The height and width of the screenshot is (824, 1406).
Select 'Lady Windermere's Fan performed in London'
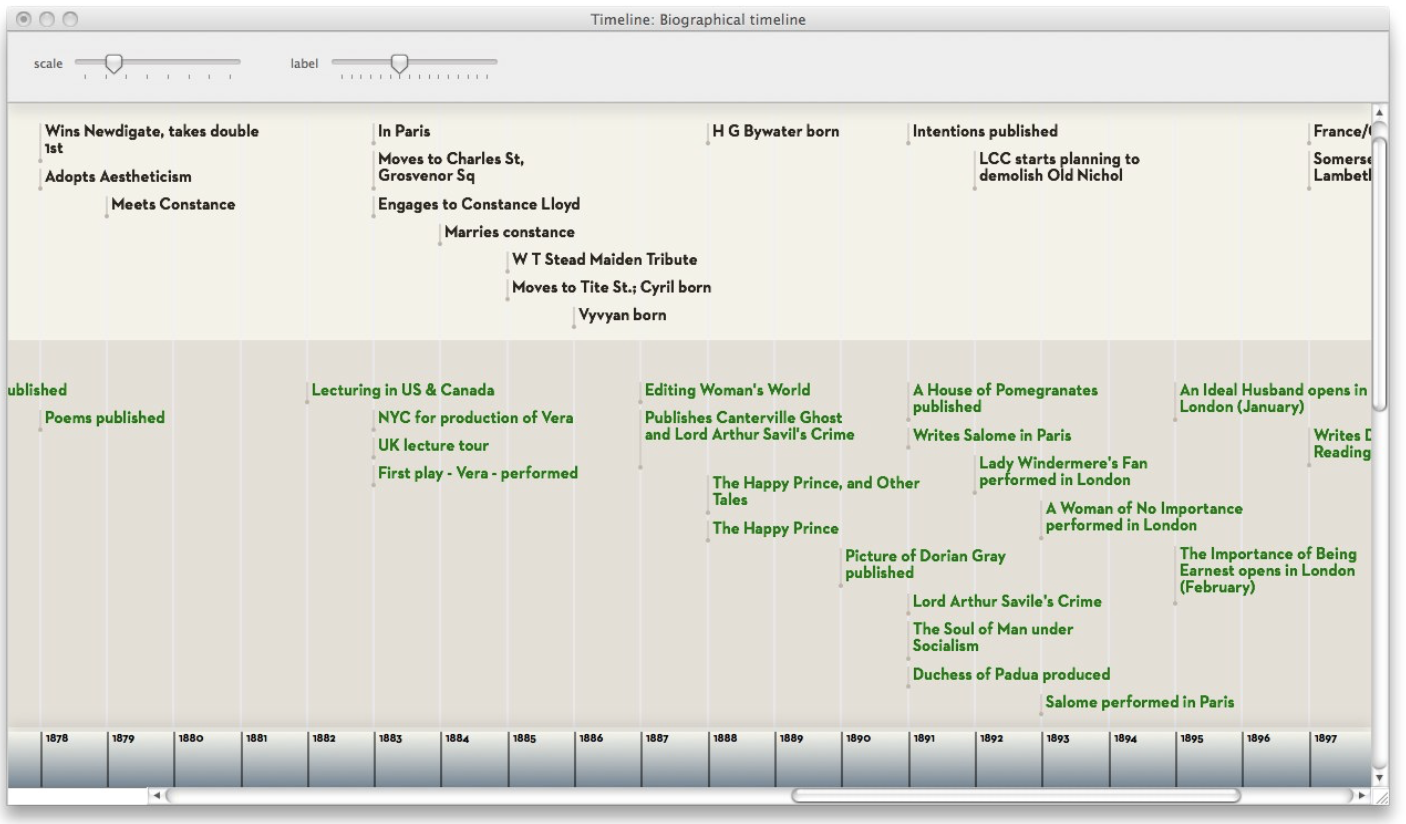(1063, 471)
